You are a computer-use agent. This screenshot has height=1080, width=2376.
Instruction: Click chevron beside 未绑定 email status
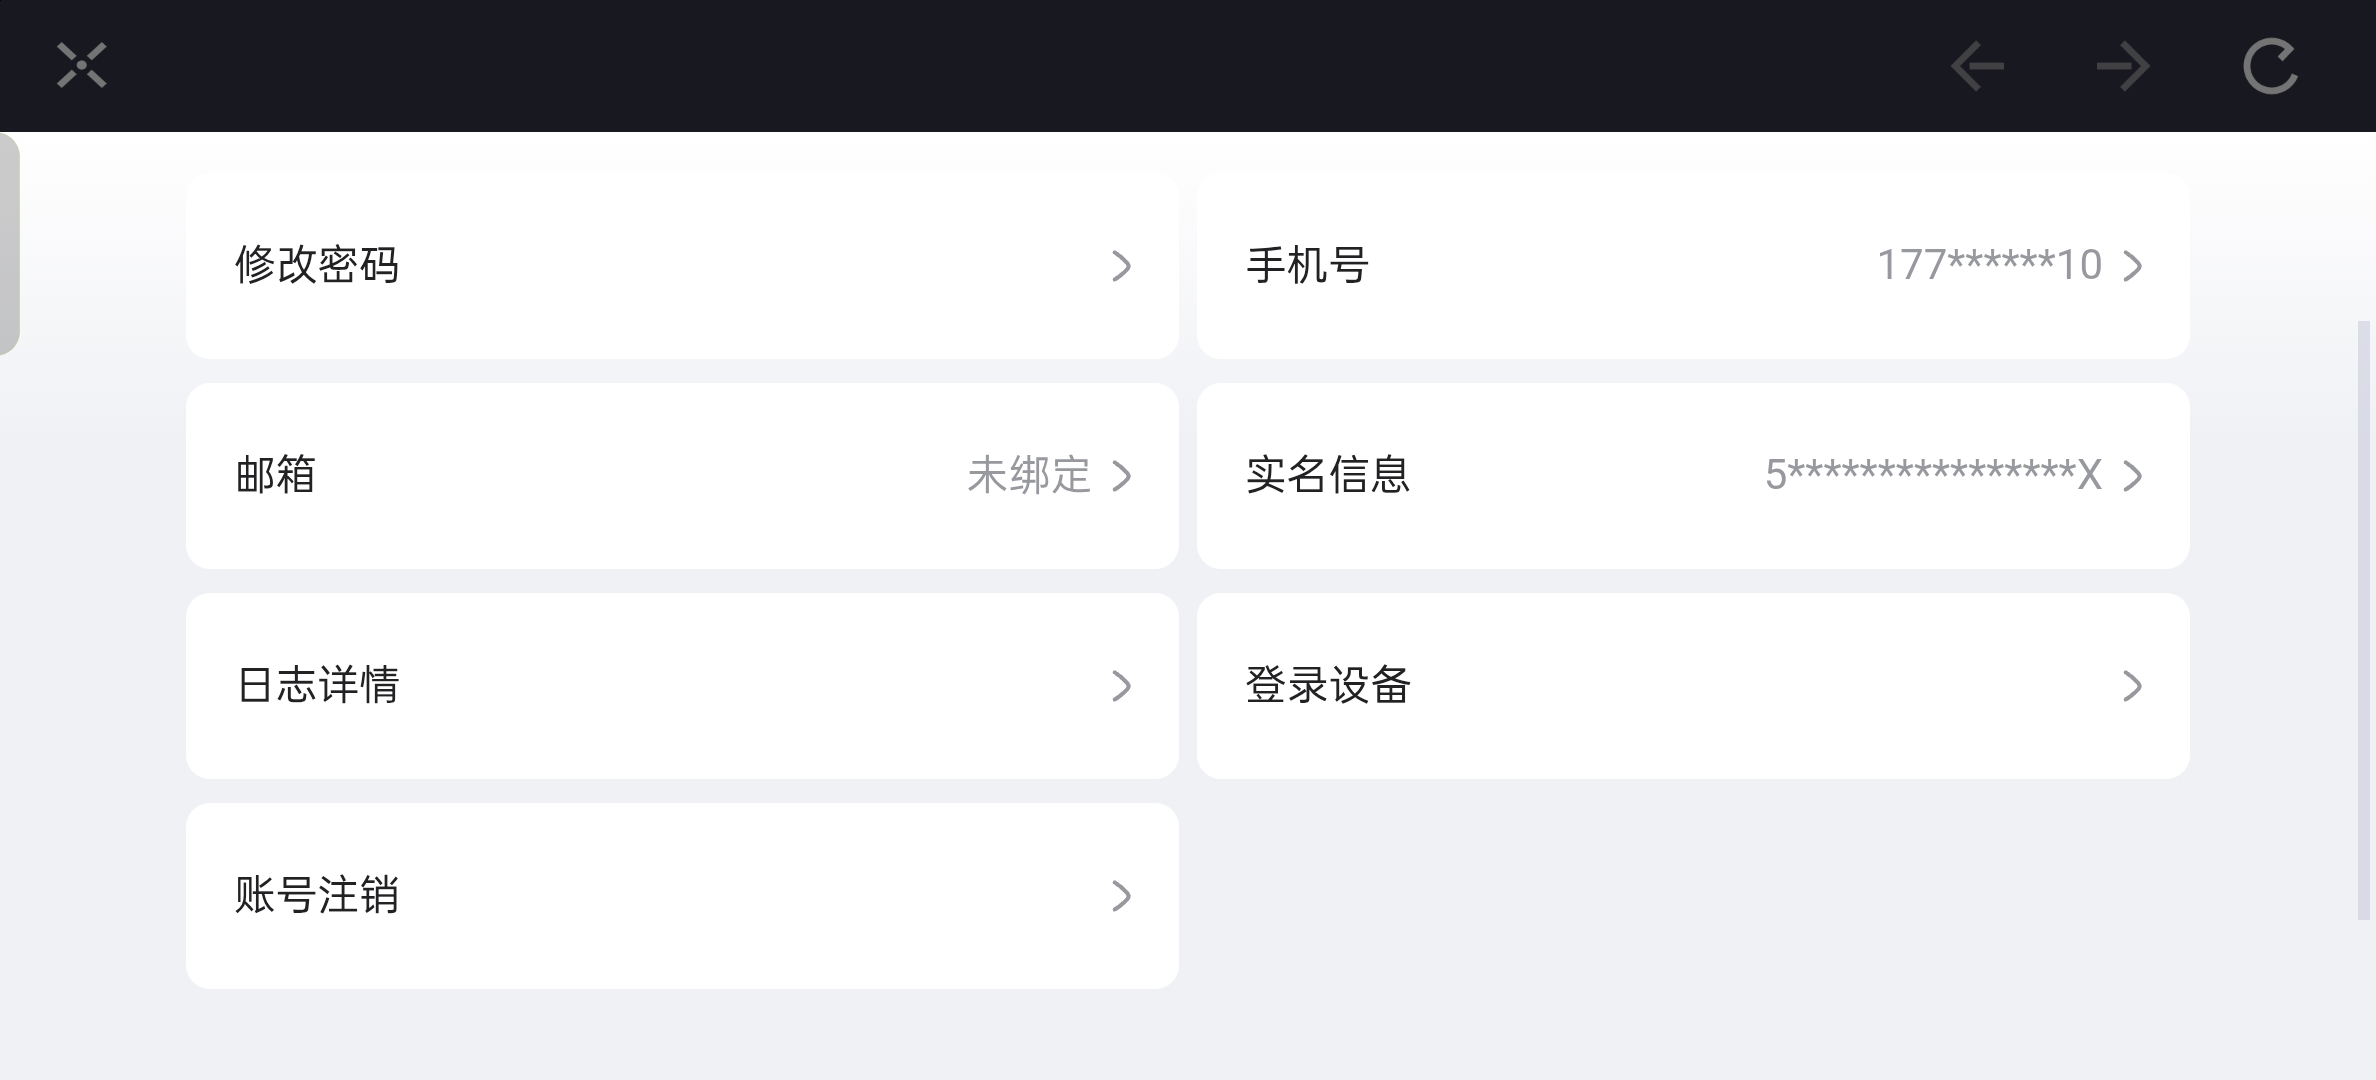(1122, 476)
